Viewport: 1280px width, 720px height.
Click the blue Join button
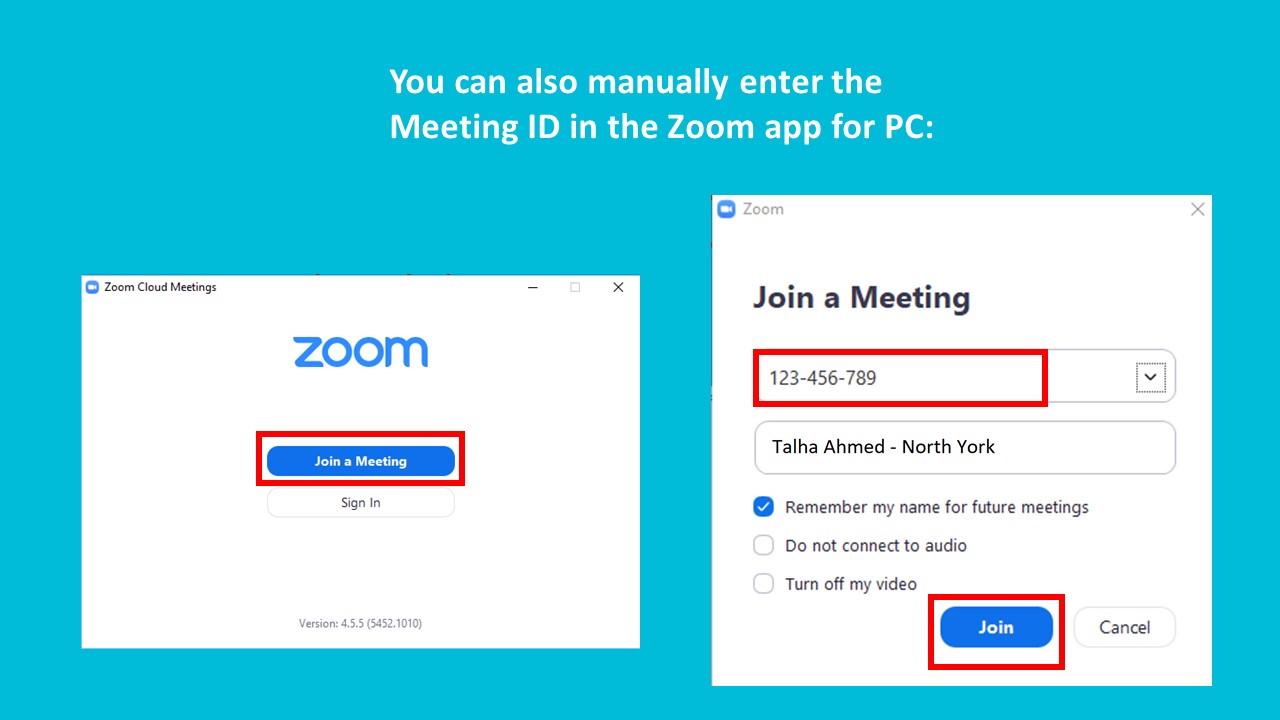pos(996,627)
